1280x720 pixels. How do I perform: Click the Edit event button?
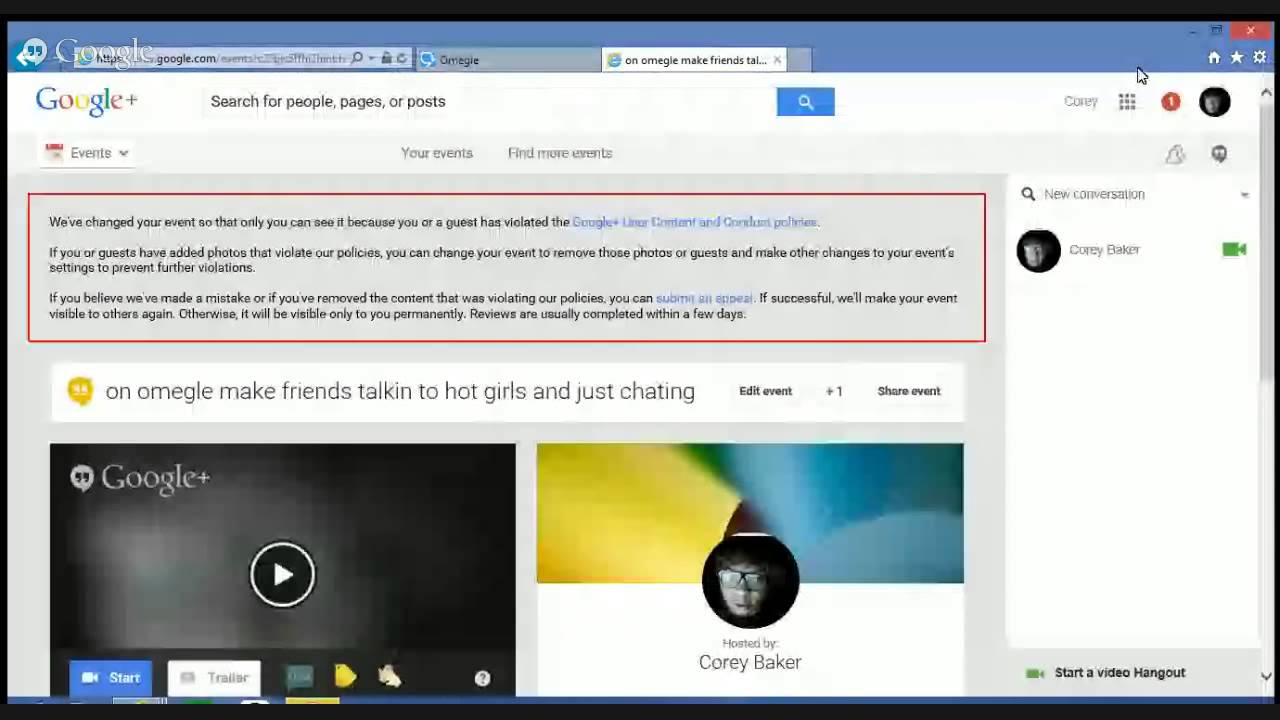(x=765, y=391)
